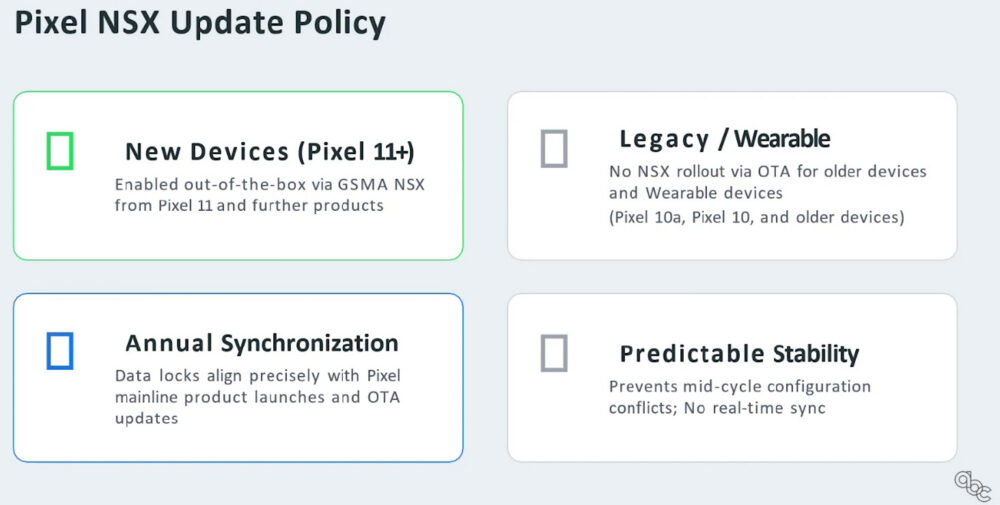The image size is (1000, 505).
Task: Click the '(Pixel 10a, Pixel 10, and older devices)' line
Action: [757, 217]
